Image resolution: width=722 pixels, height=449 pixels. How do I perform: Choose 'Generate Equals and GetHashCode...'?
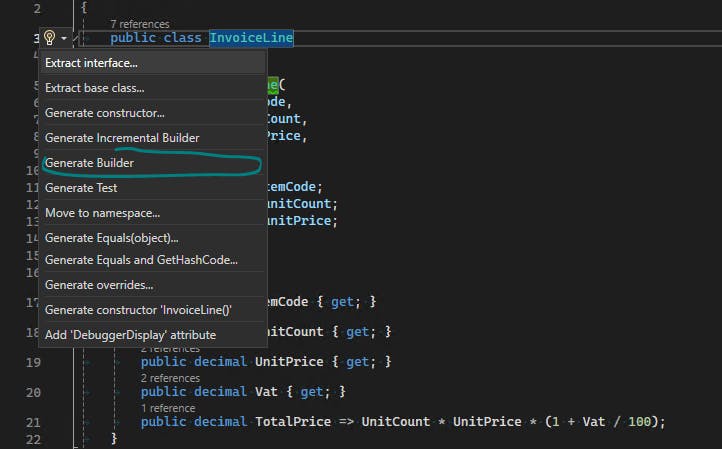[x=141, y=260]
